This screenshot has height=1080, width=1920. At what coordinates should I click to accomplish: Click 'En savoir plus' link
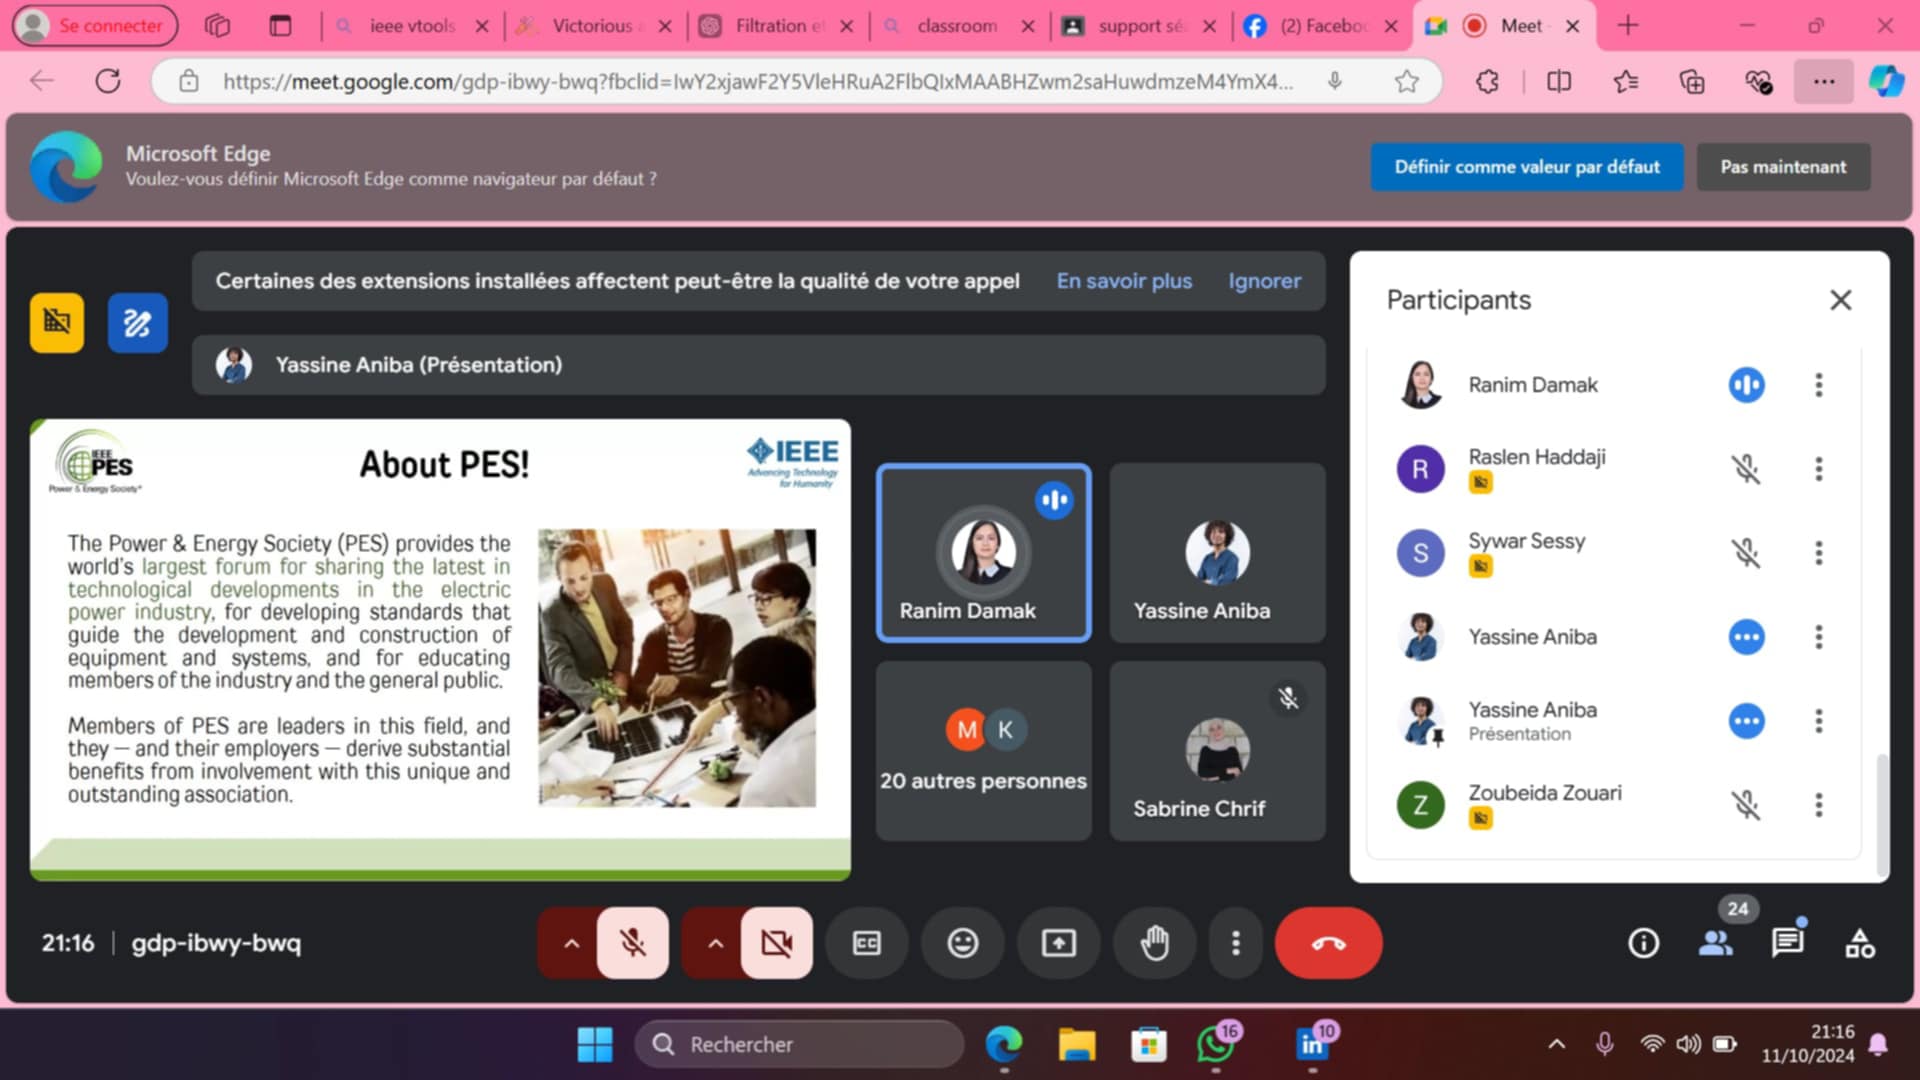[x=1124, y=281]
